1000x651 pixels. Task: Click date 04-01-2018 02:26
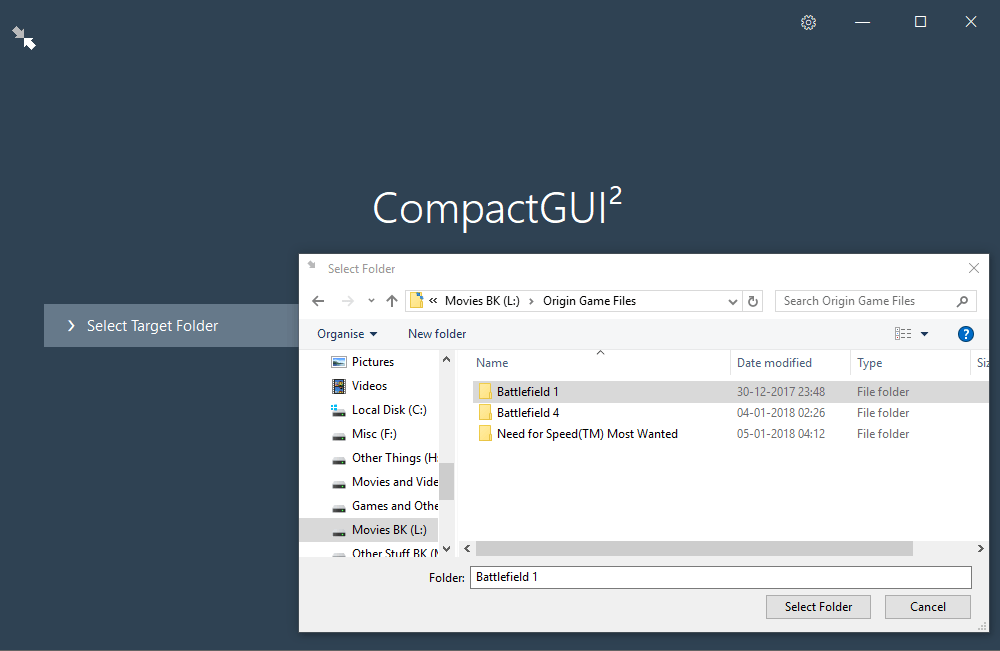point(781,413)
